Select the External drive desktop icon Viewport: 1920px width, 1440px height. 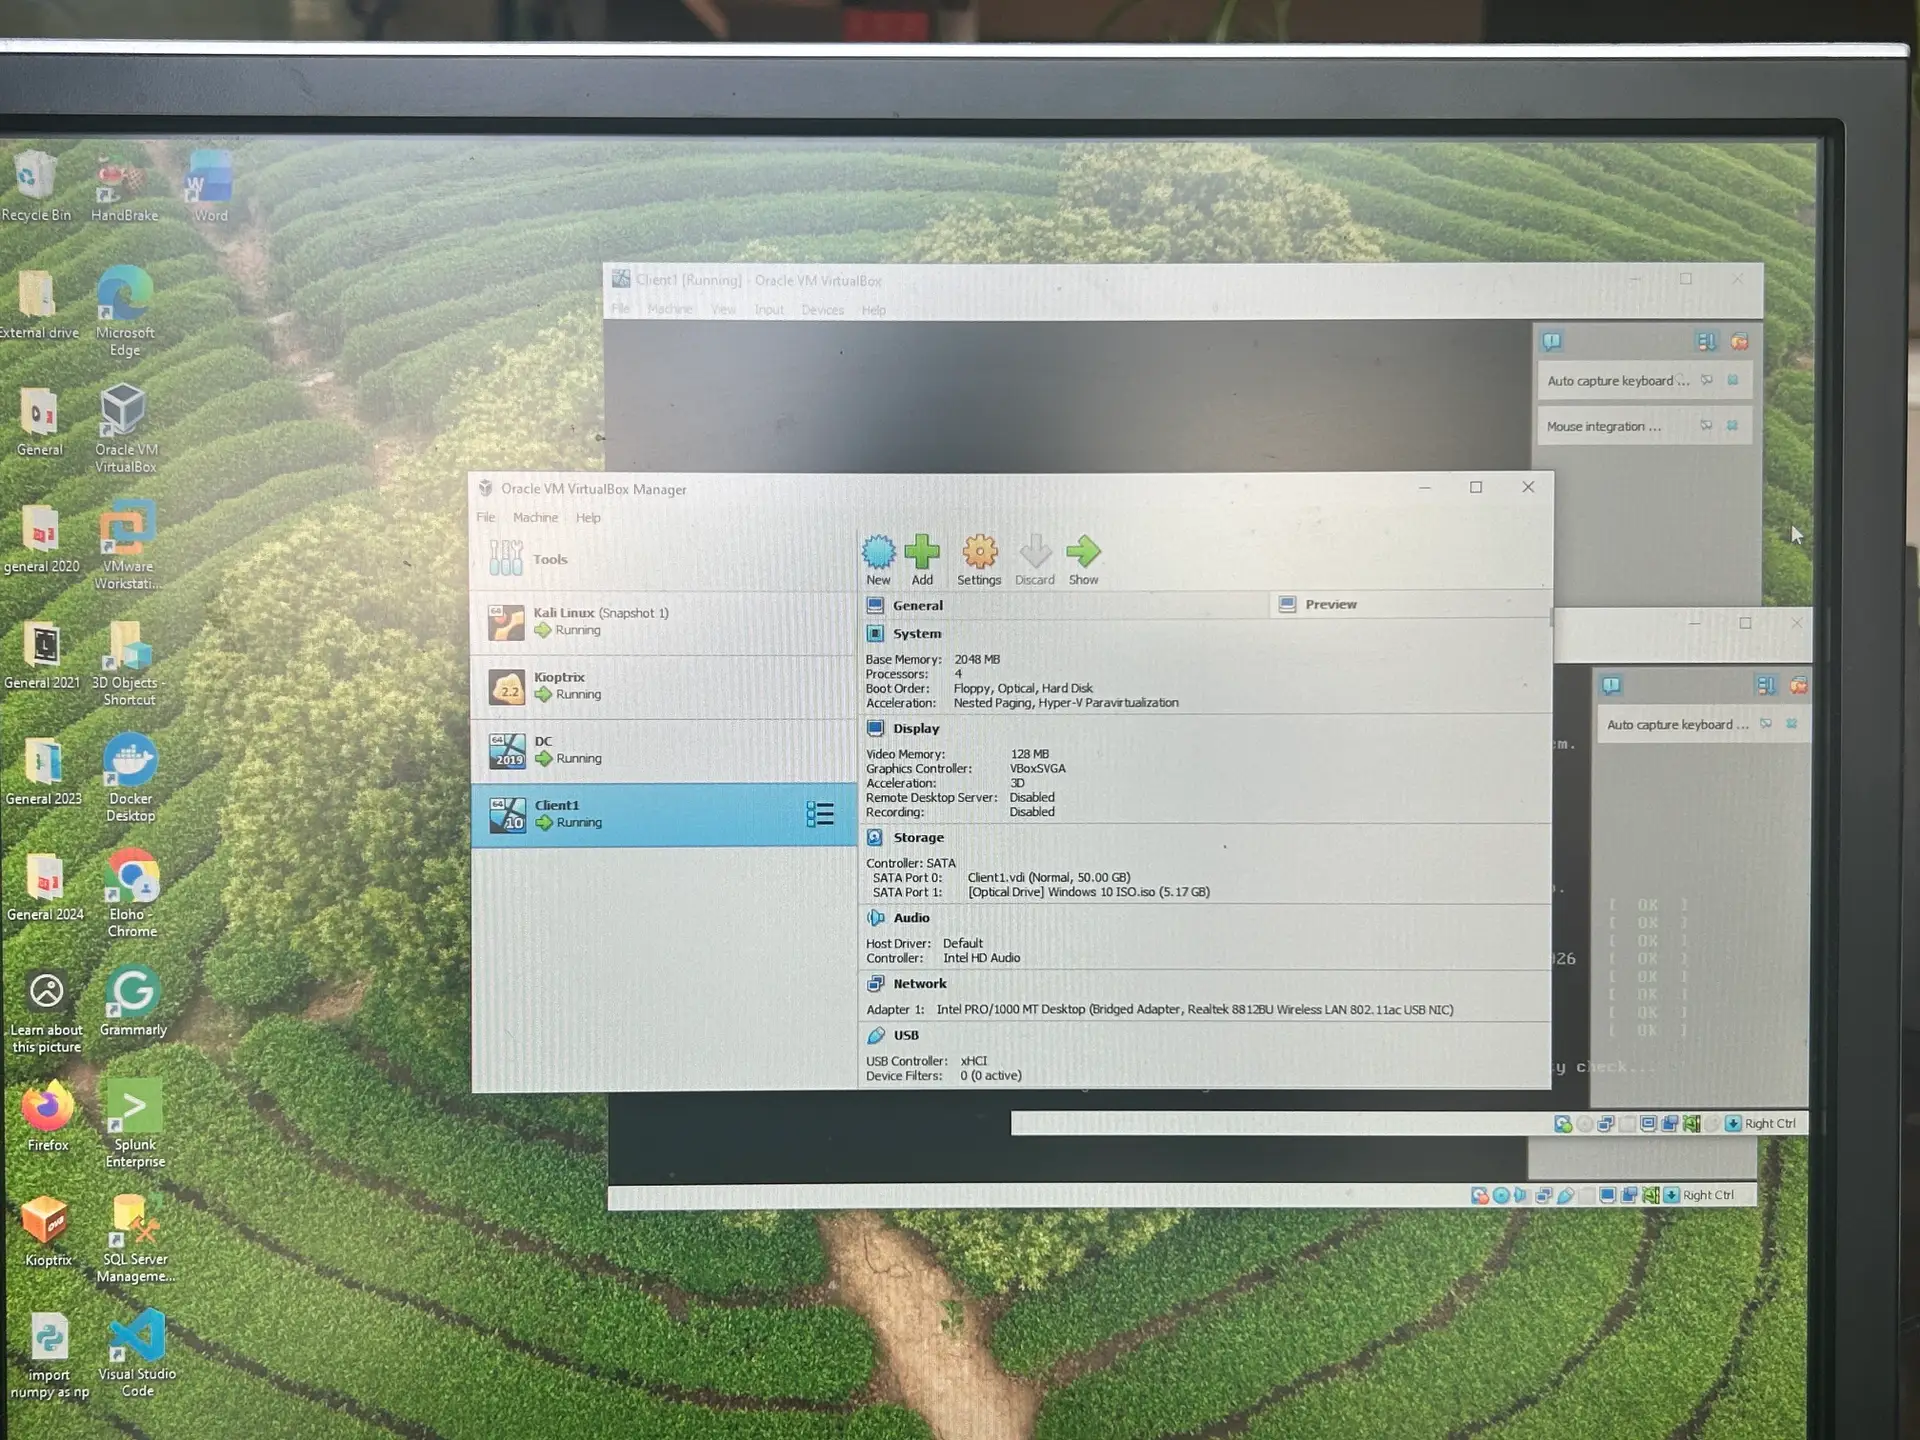pos(37,304)
